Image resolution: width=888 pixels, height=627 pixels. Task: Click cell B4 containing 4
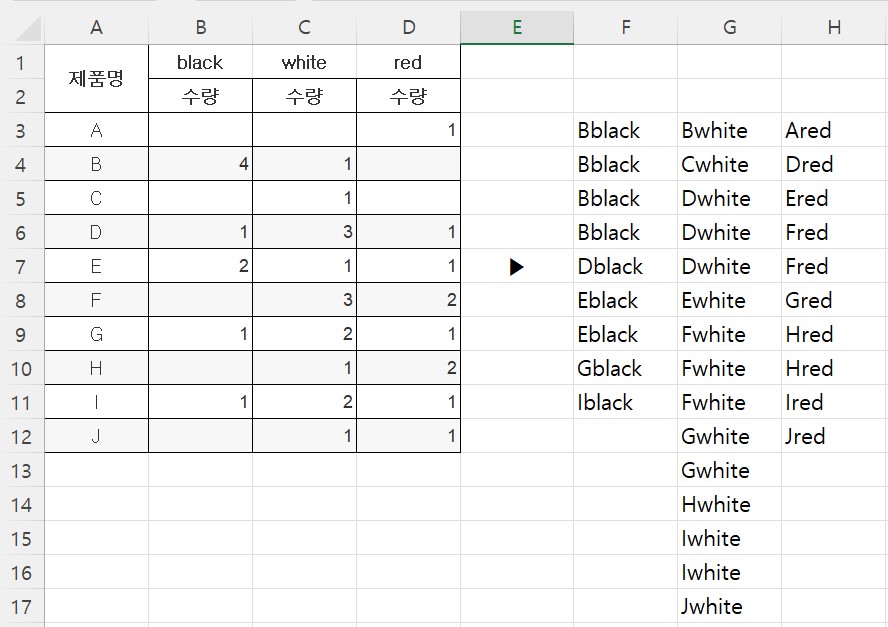(200, 164)
